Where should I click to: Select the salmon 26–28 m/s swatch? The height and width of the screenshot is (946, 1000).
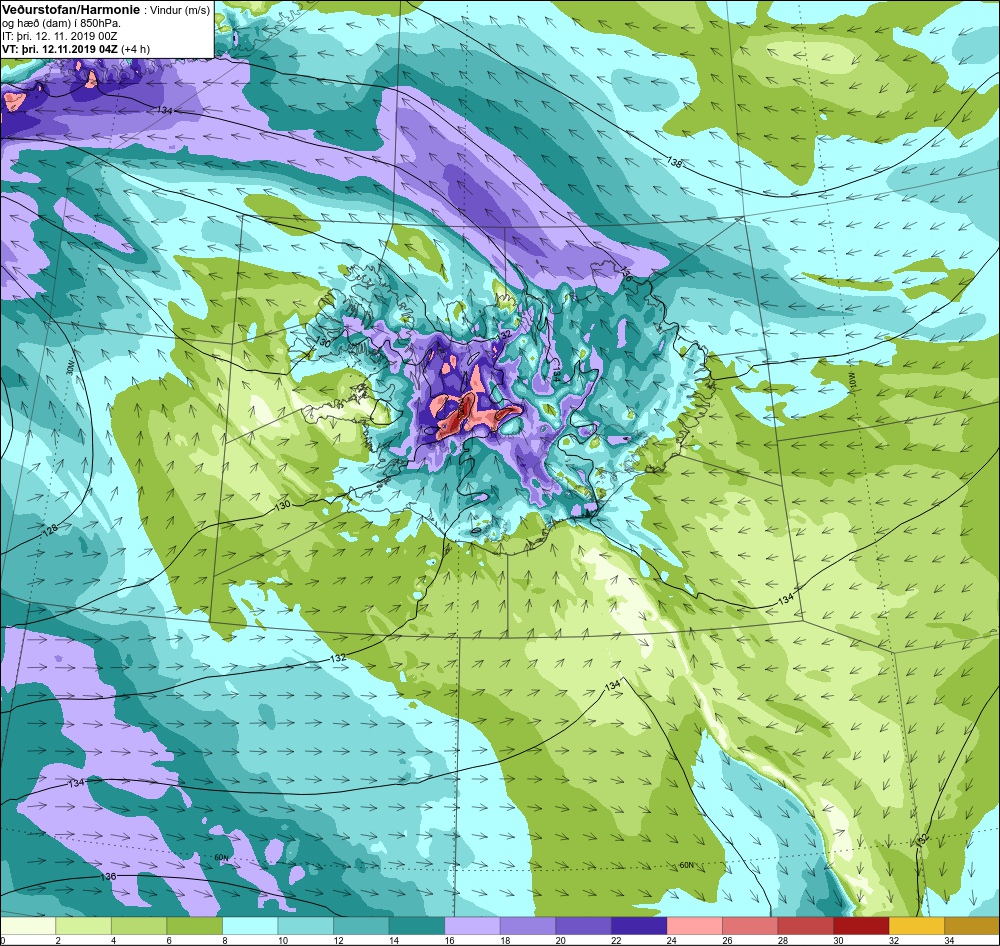749,925
